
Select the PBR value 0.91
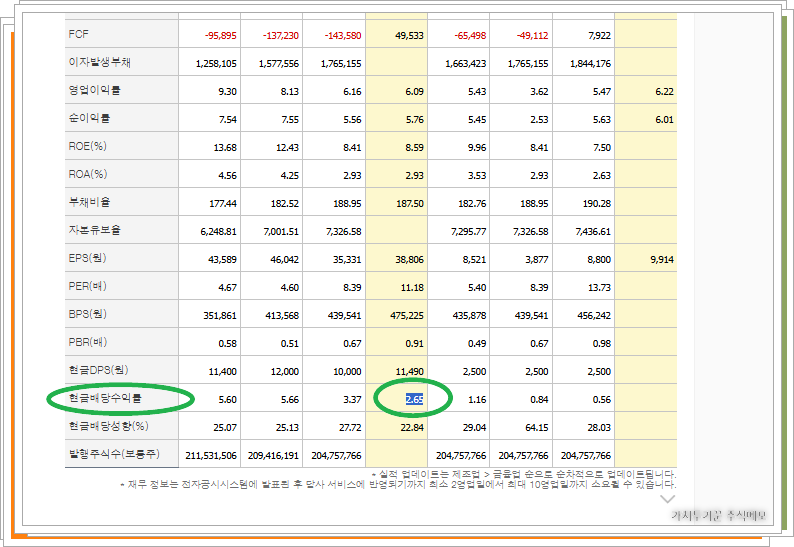click(415, 343)
